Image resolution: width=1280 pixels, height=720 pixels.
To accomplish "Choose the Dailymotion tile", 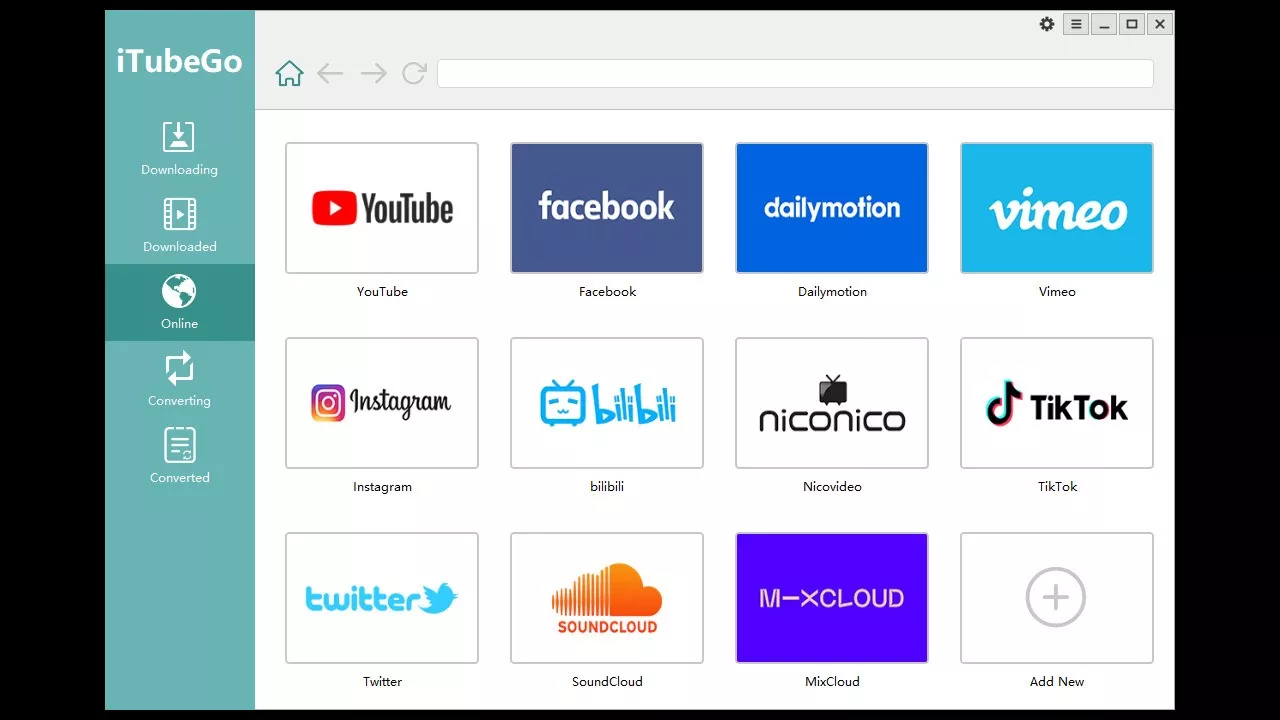I will tap(832, 208).
